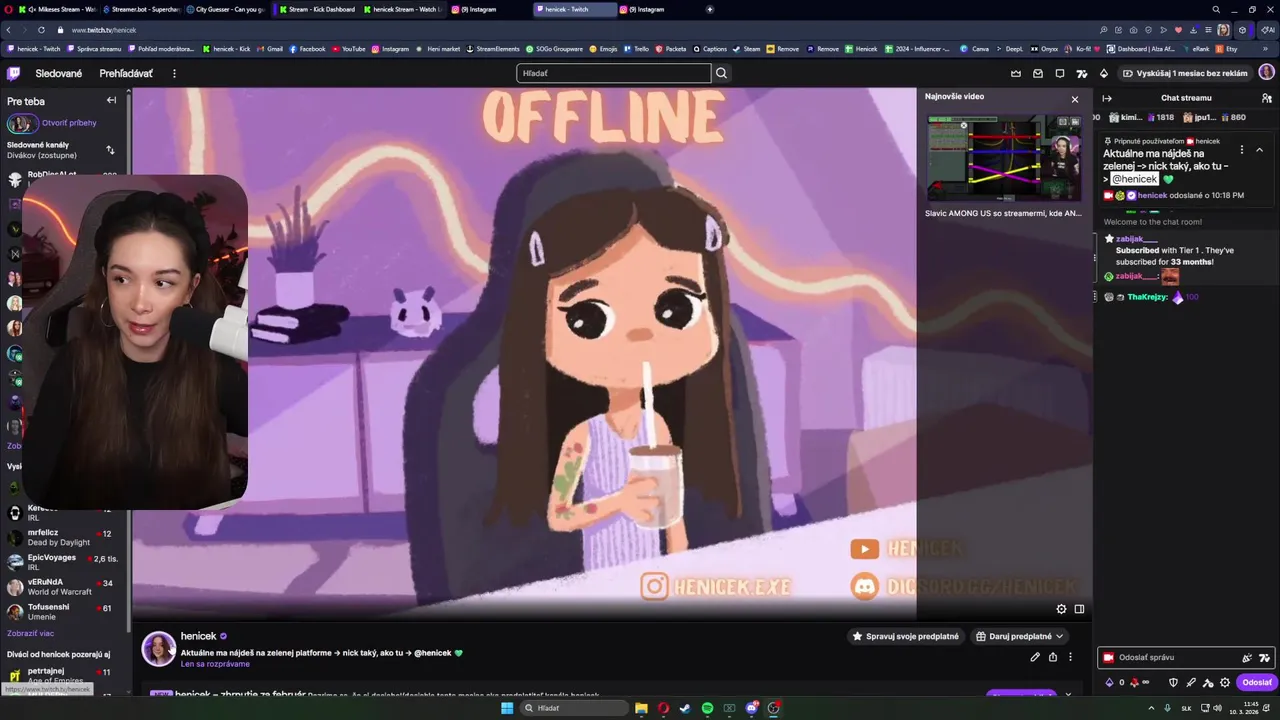Open henicek channel avatar under the player
1280x720 pixels.
point(158,649)
